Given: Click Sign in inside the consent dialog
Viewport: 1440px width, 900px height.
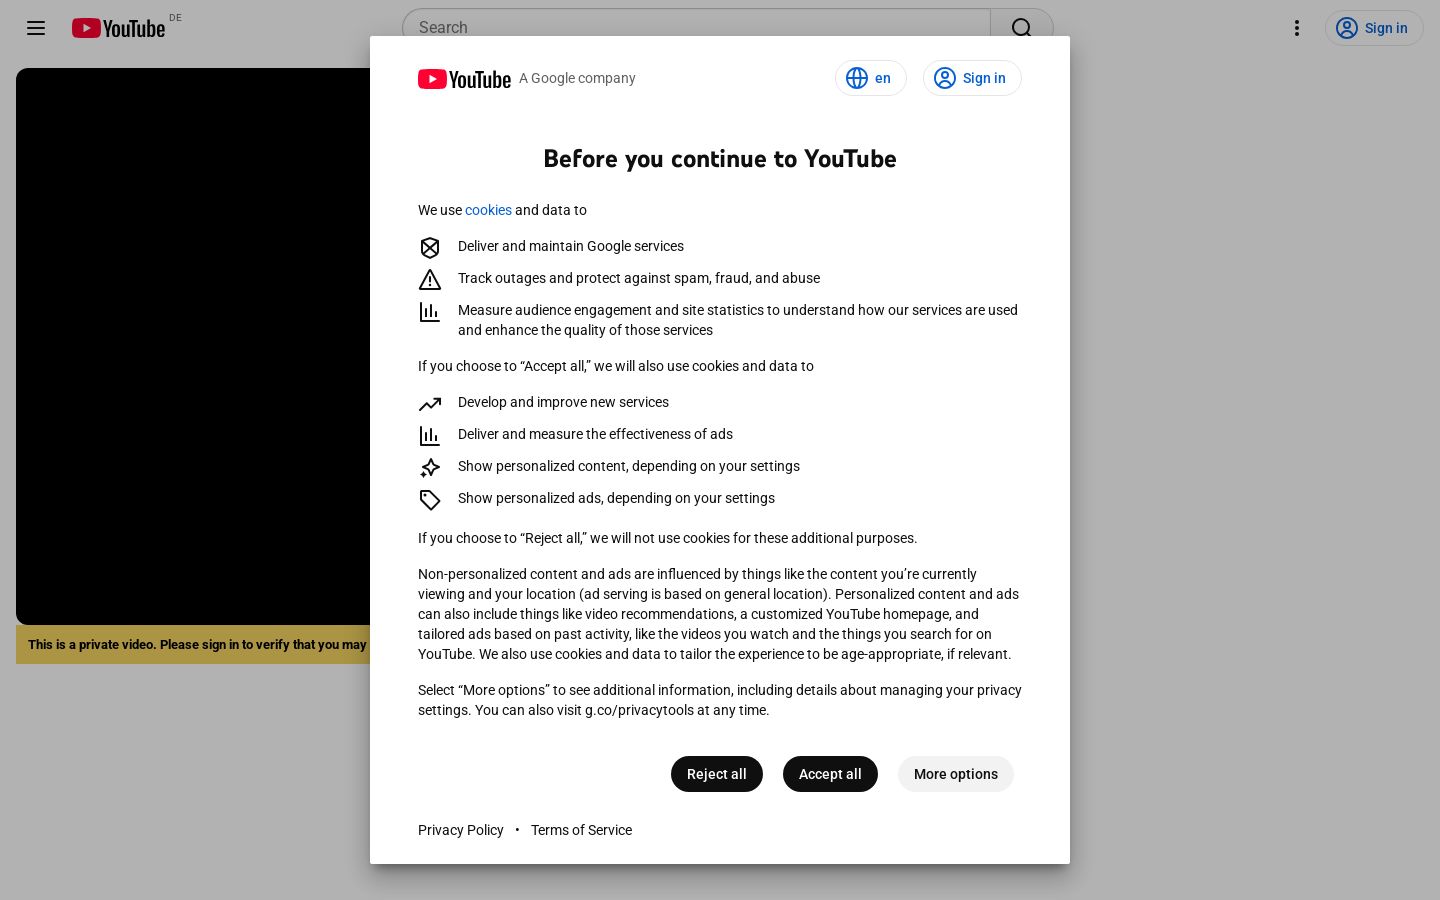Looking at the screenshot, I should pos(972,78).
